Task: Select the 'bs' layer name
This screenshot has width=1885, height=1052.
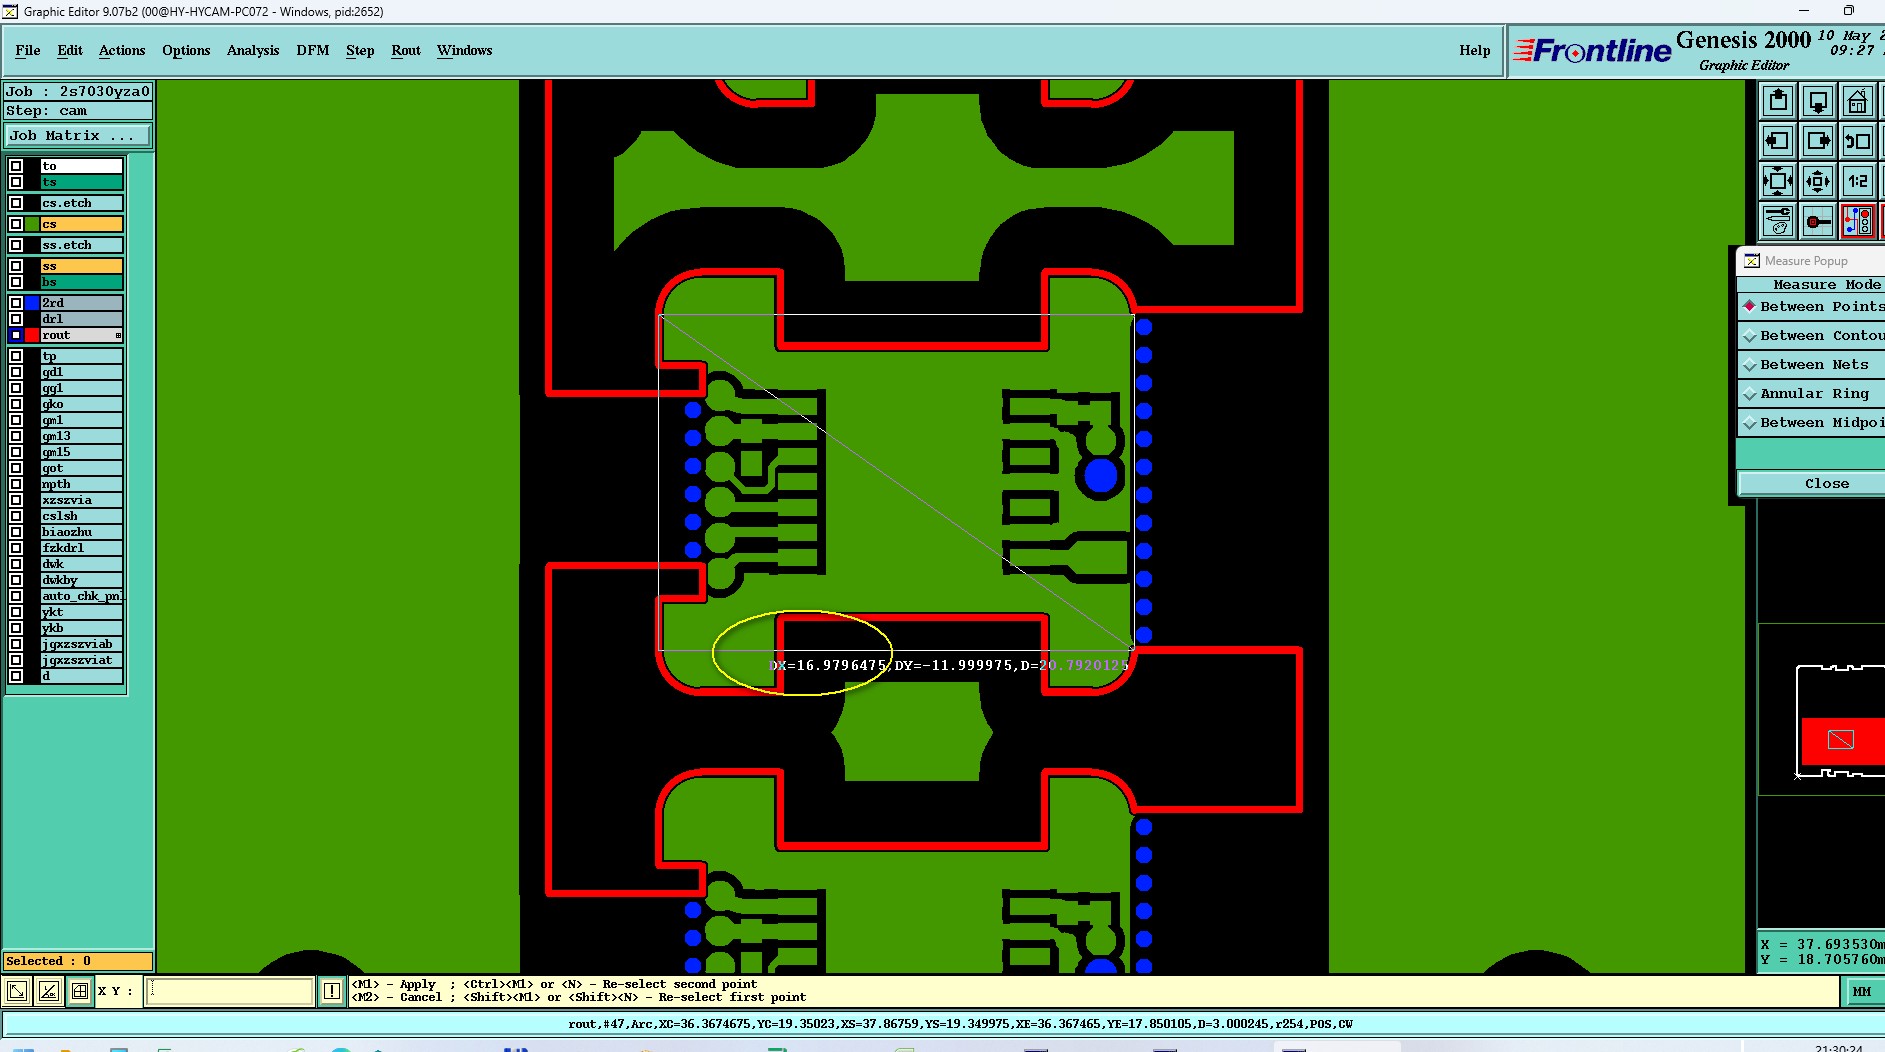Action: pos(82,282)
